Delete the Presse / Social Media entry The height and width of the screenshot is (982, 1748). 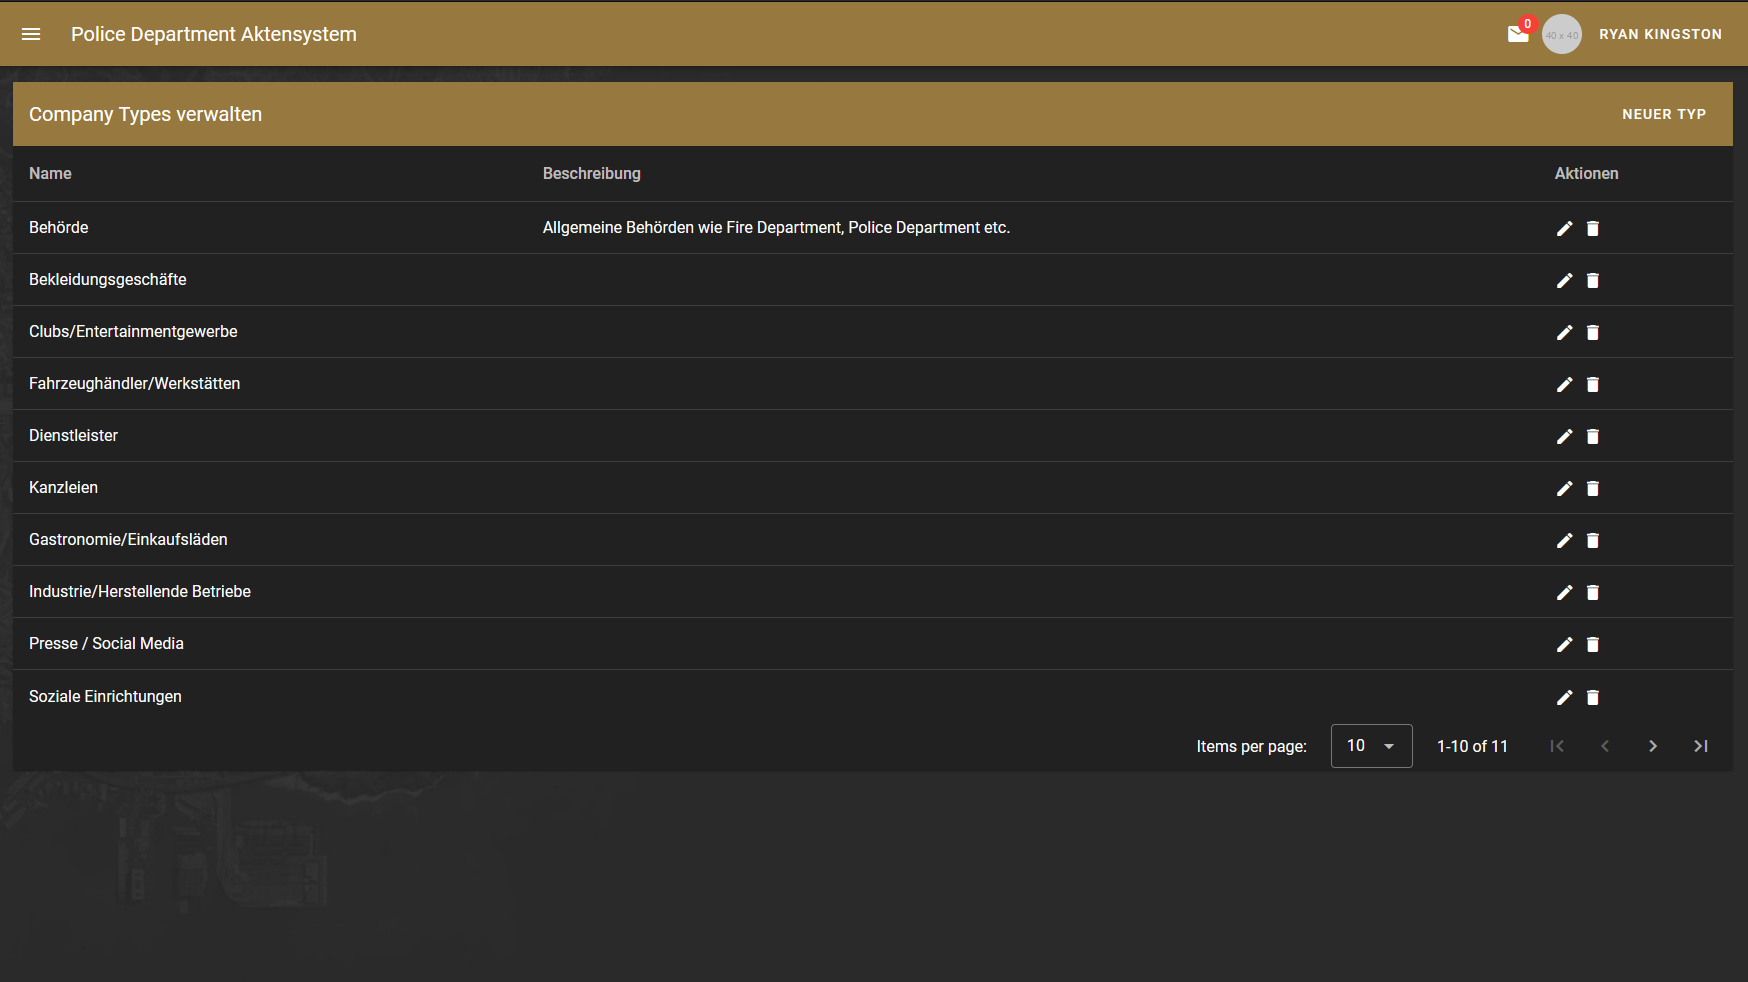tap(1593, 644)
